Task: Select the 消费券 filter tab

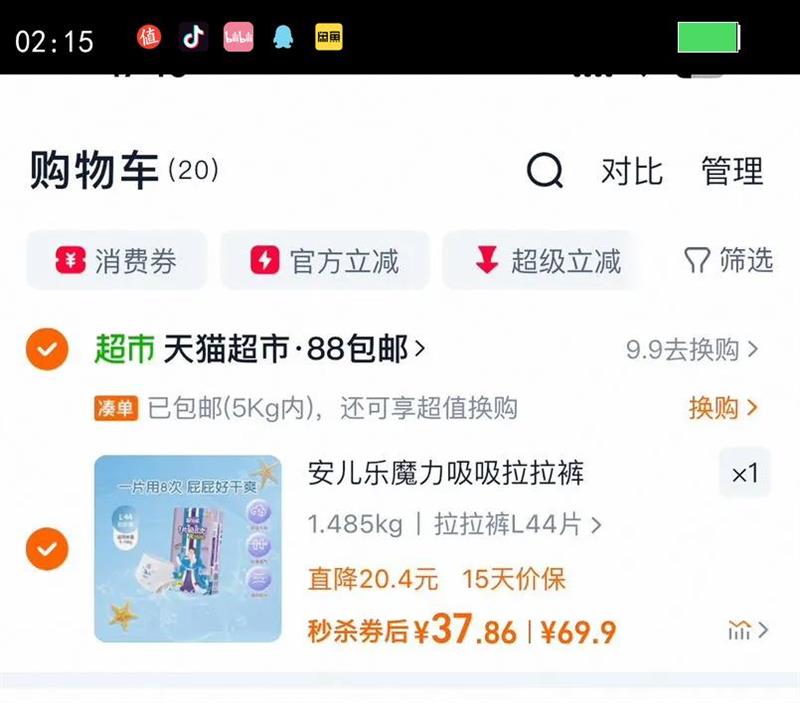Action: 116,260
